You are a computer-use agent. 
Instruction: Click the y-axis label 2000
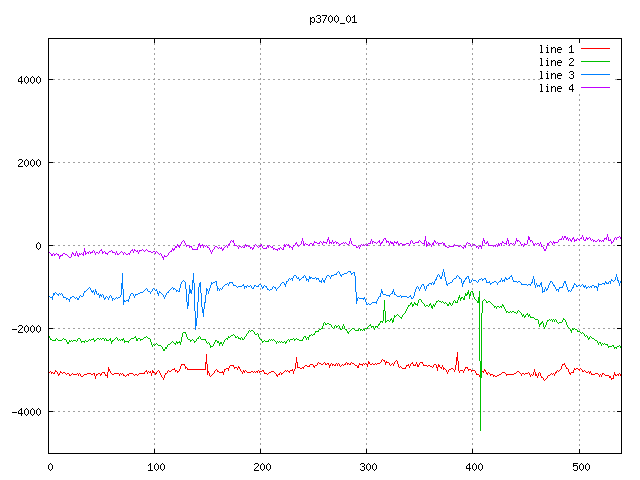(29, 163)
